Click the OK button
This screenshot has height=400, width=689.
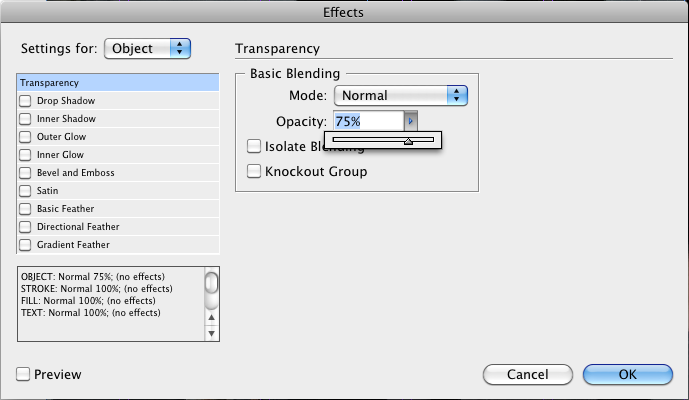pos(627,374)
